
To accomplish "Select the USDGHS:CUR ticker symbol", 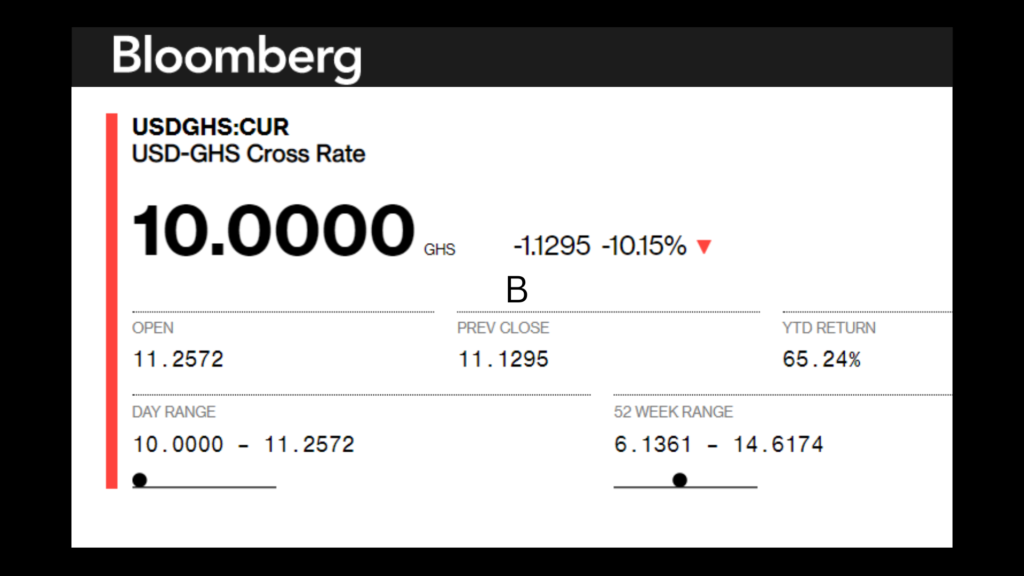I will [210, 127].
